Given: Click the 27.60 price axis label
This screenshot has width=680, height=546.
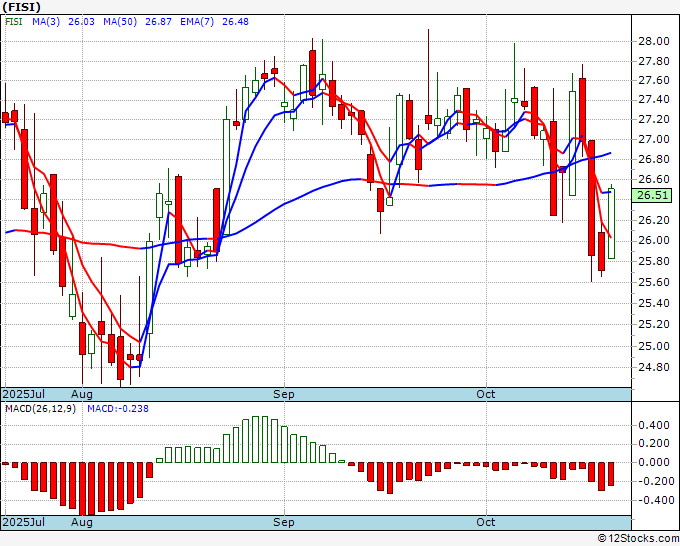Looking at the screenshot, I should (654, 80).
